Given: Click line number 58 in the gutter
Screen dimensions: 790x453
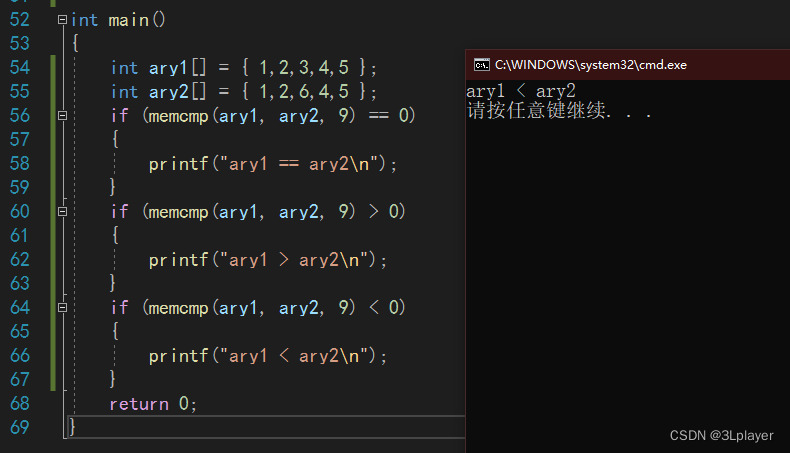Looking at the screenshot, I should 20,163.
